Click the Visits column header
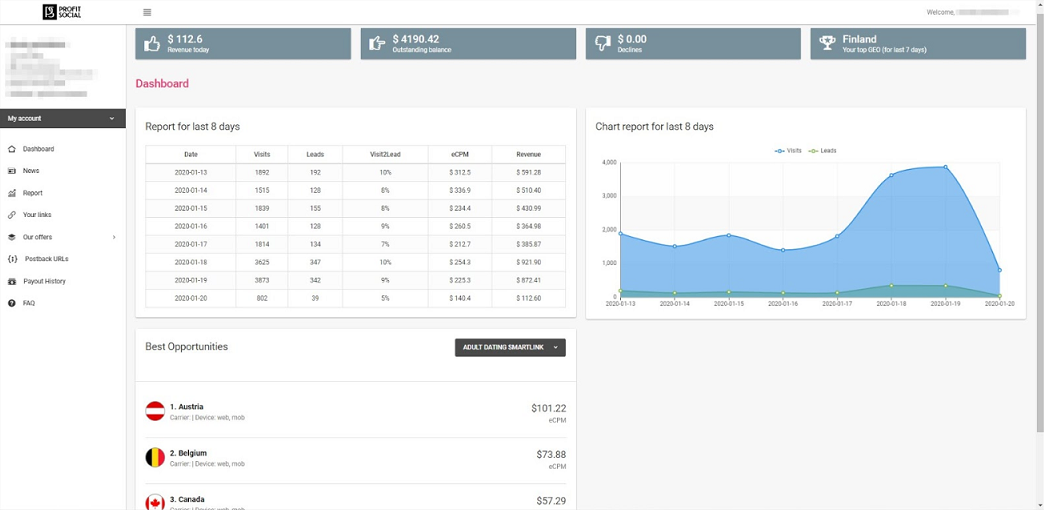Image resolution: width=1044 pixels, height=510 pixels. [262, 154]
